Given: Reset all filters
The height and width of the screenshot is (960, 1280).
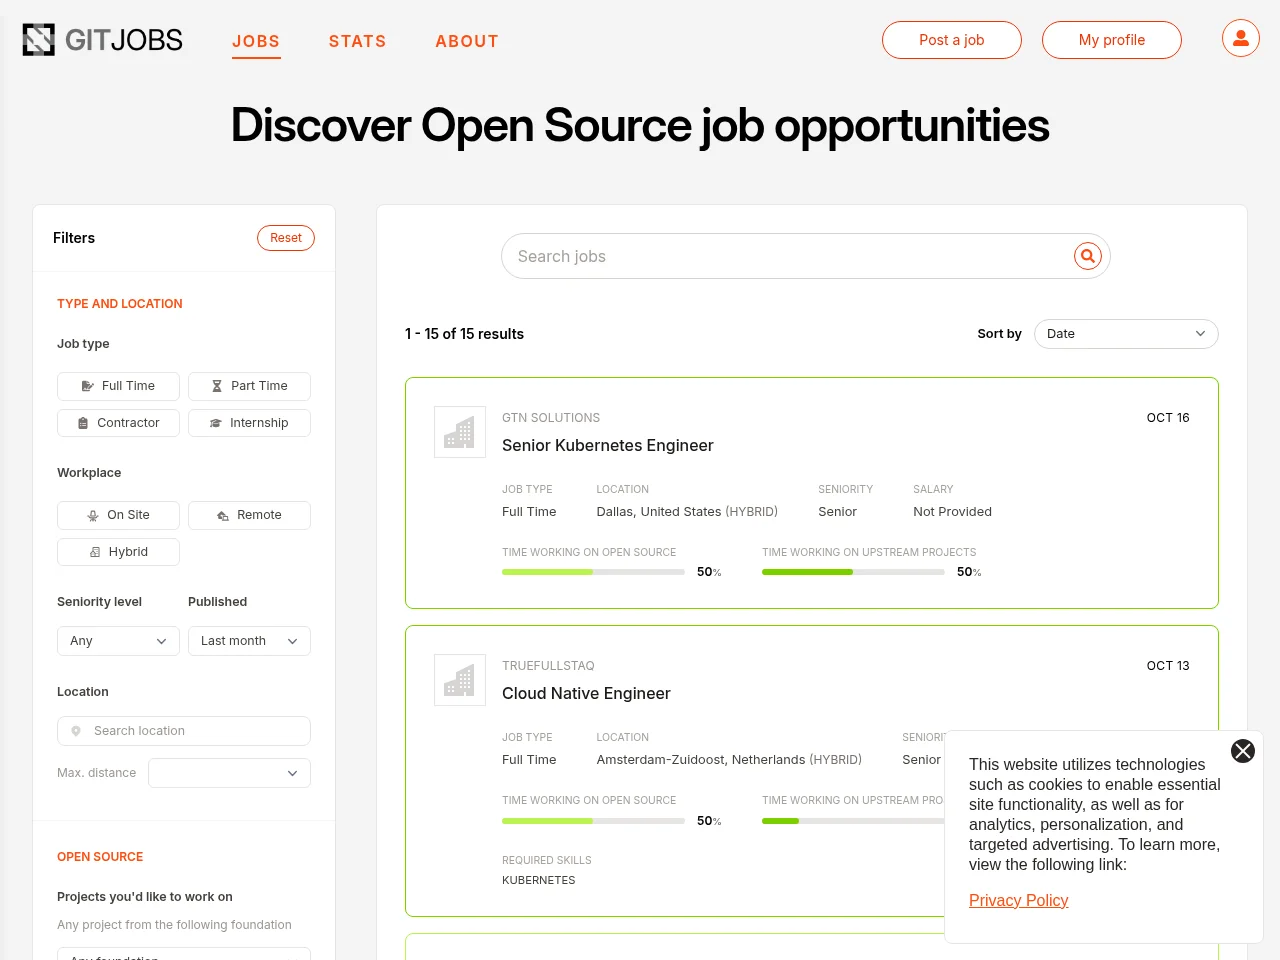Looking at the screenshot, I should tap(286, 238).
